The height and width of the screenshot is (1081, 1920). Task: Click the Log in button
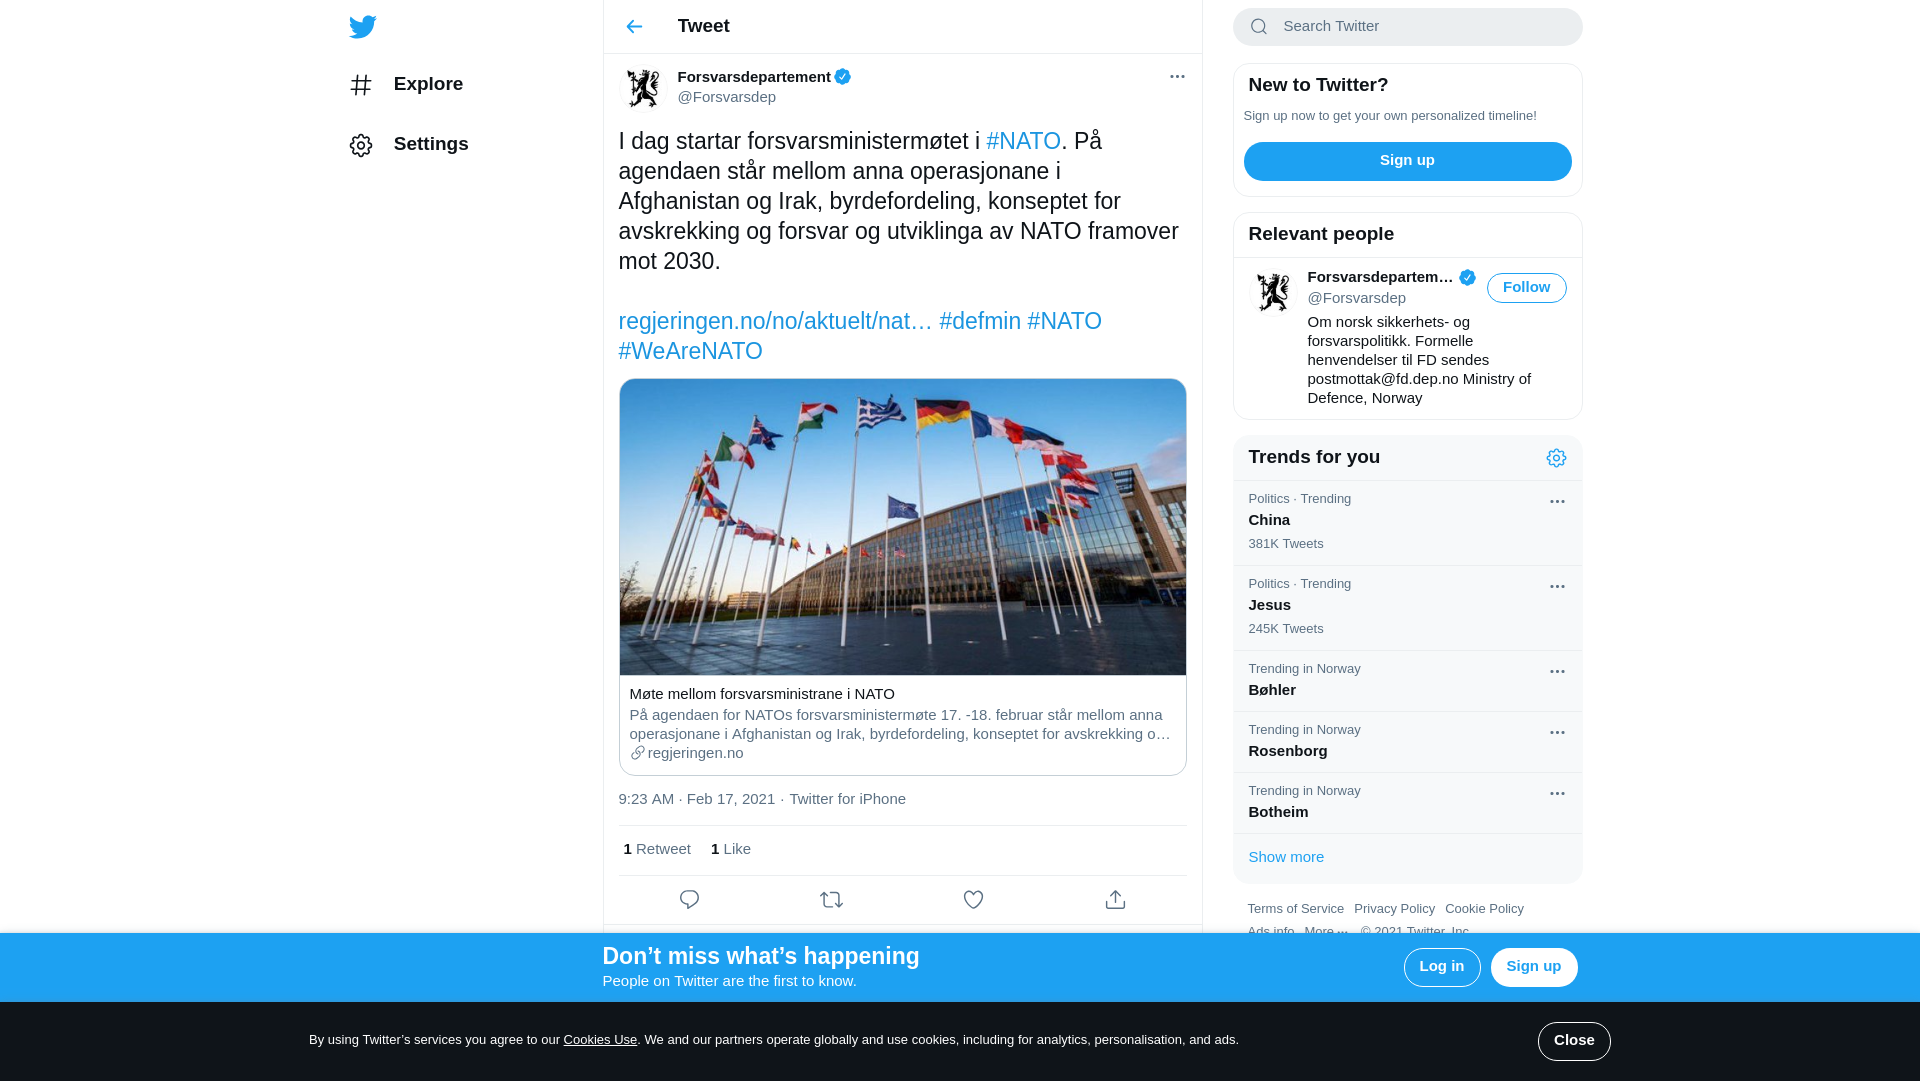click(x=1441, y=967)
